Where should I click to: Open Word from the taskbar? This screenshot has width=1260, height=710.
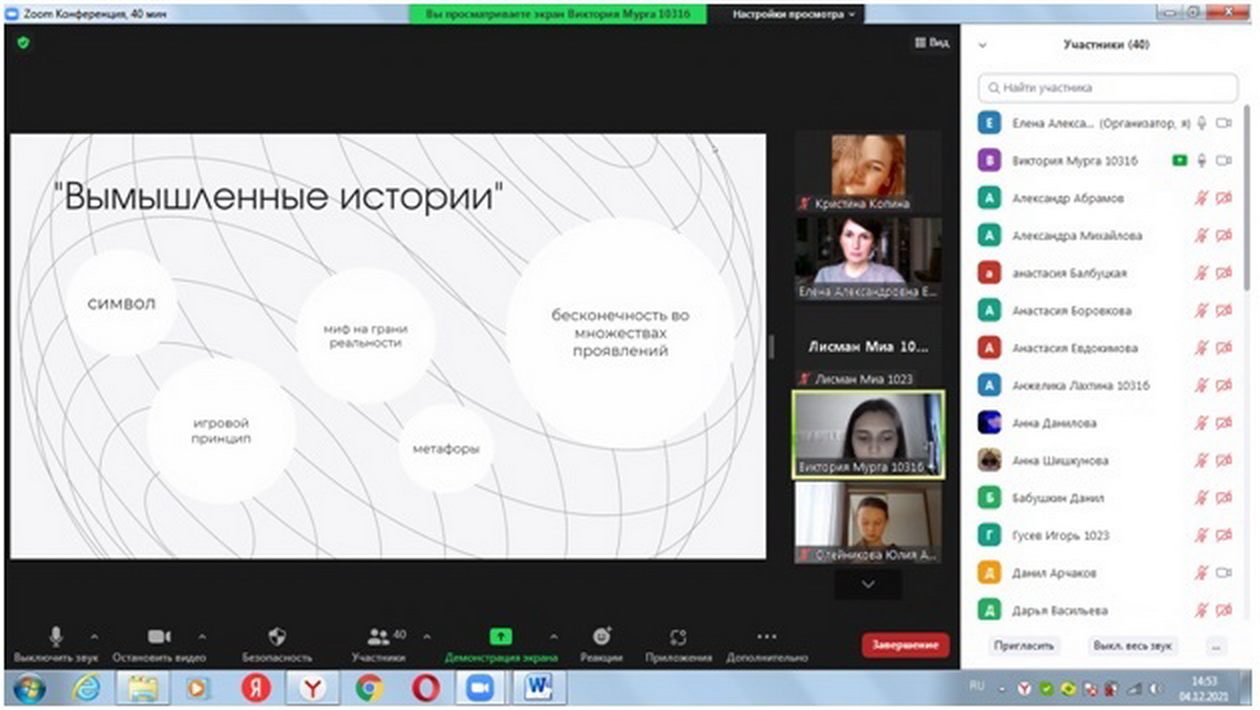point(540,688)
